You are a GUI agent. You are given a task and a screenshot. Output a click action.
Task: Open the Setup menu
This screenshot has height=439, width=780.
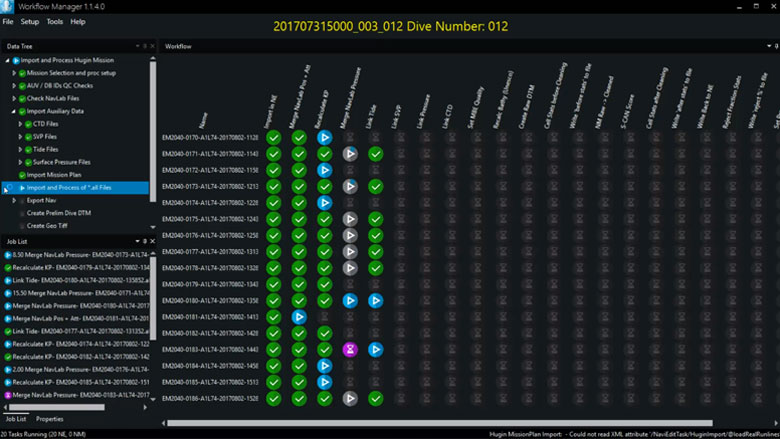coord(30,21)
